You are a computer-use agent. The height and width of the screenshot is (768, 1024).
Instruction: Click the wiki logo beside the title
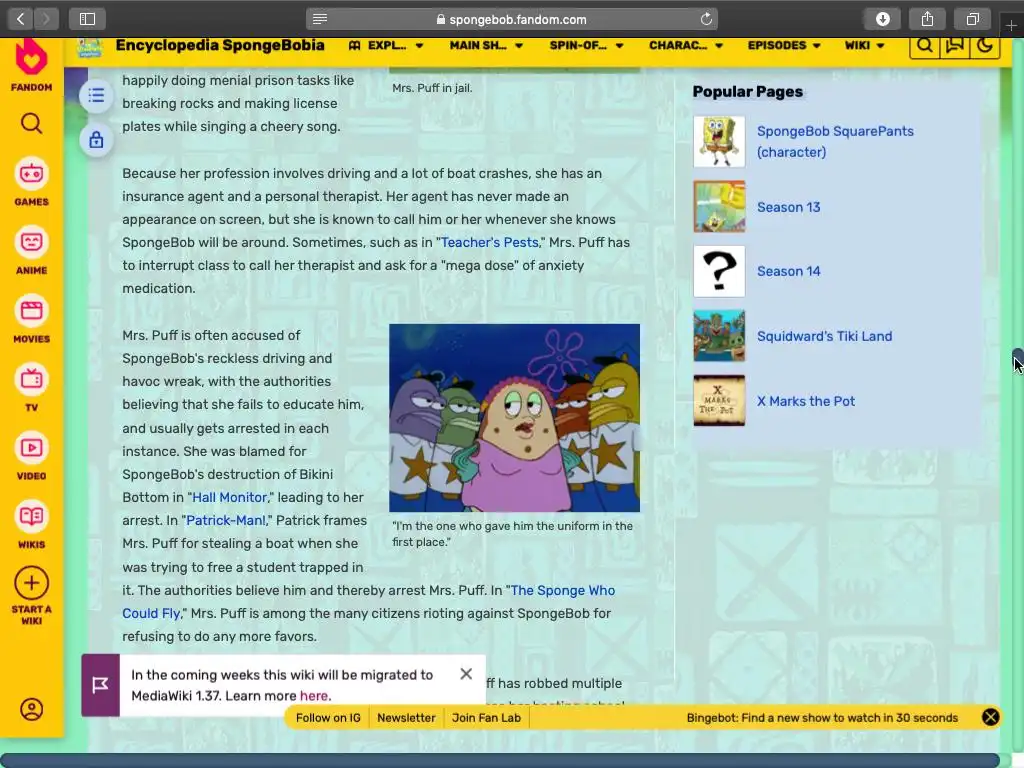click(89, 47)
